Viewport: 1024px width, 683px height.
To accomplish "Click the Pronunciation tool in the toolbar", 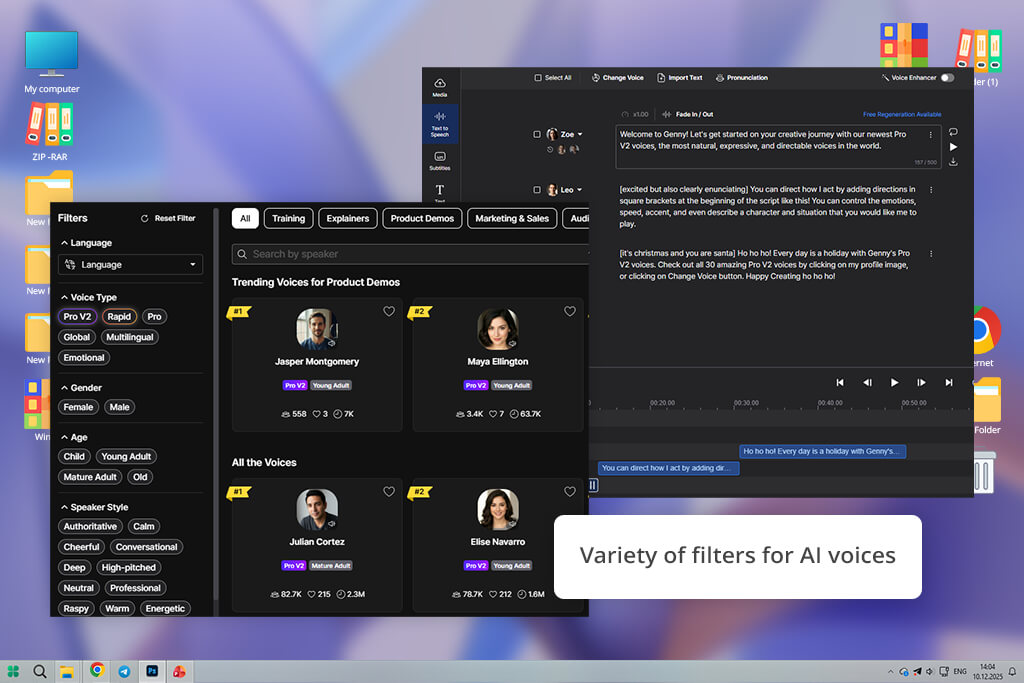I will coord(741,77).
